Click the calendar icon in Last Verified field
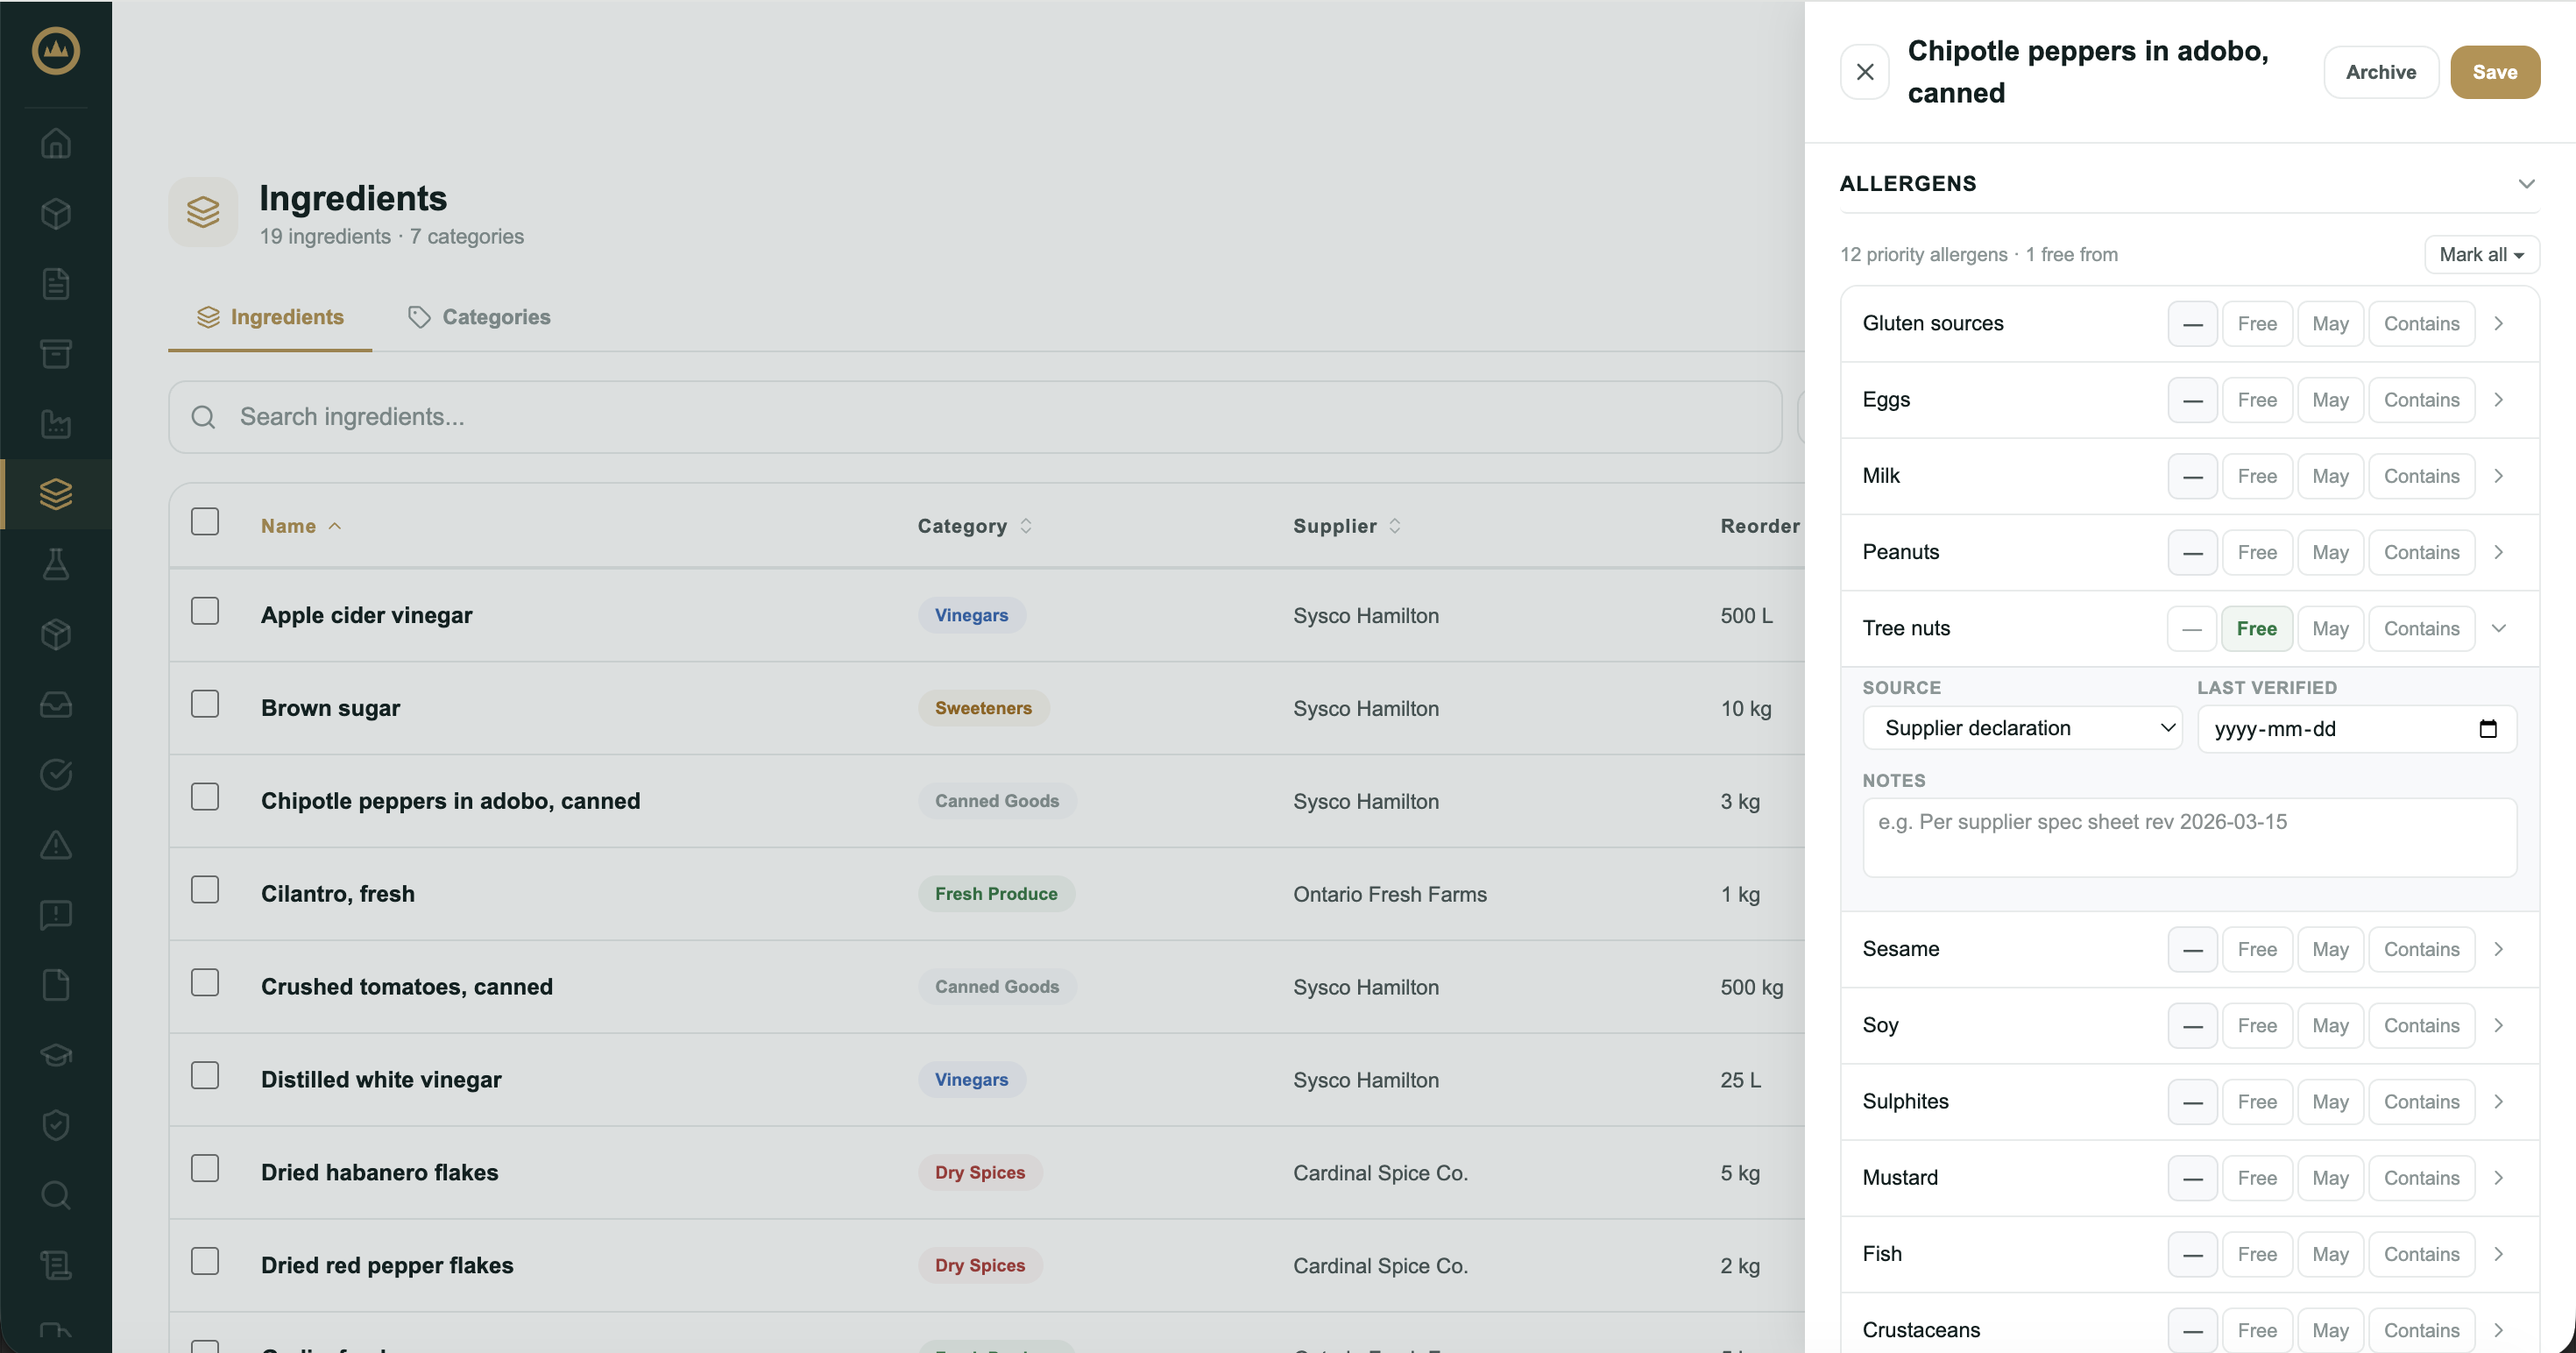 [2488, 729]
